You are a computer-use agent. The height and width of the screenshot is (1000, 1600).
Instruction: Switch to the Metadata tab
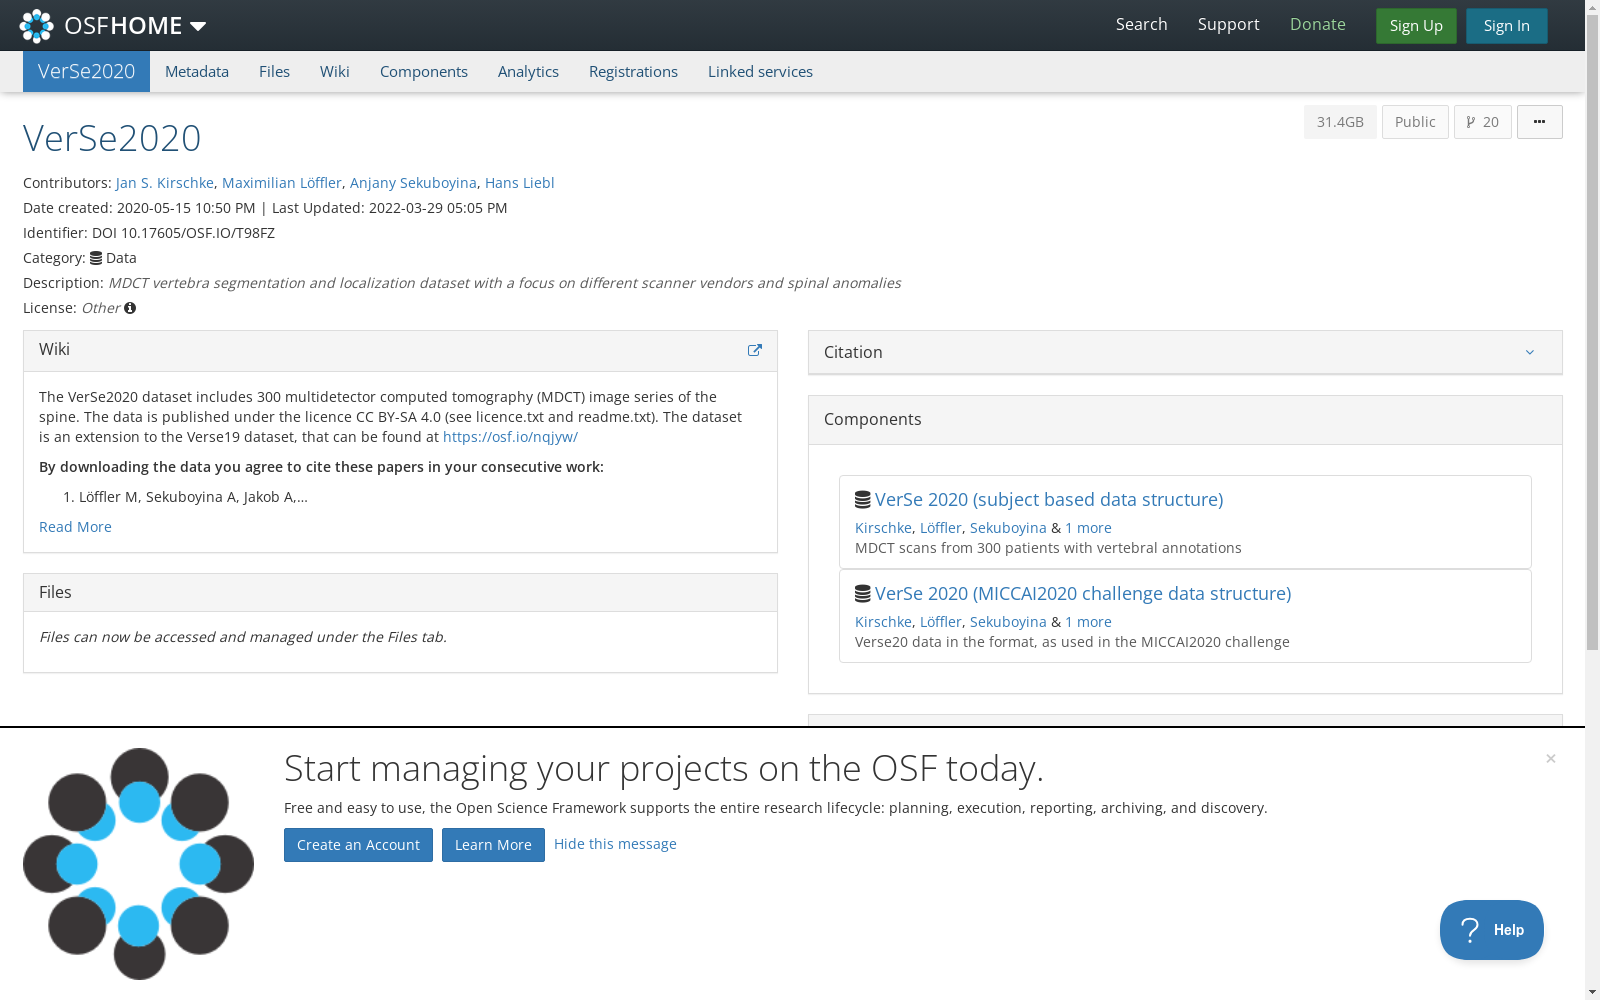197,72
